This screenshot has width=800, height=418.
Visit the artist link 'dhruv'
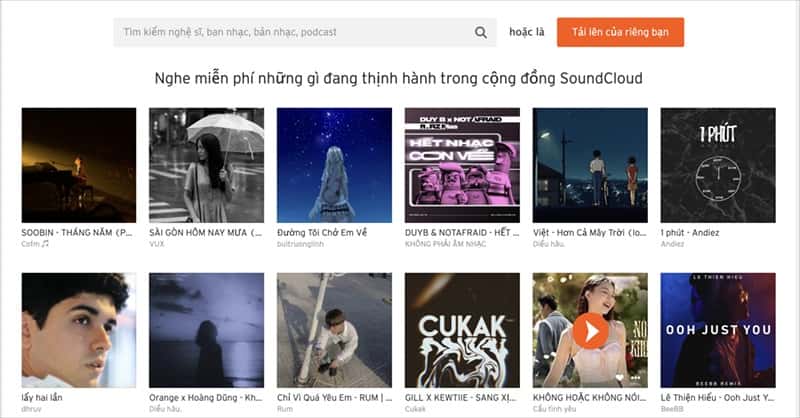(x=33, y=408)
